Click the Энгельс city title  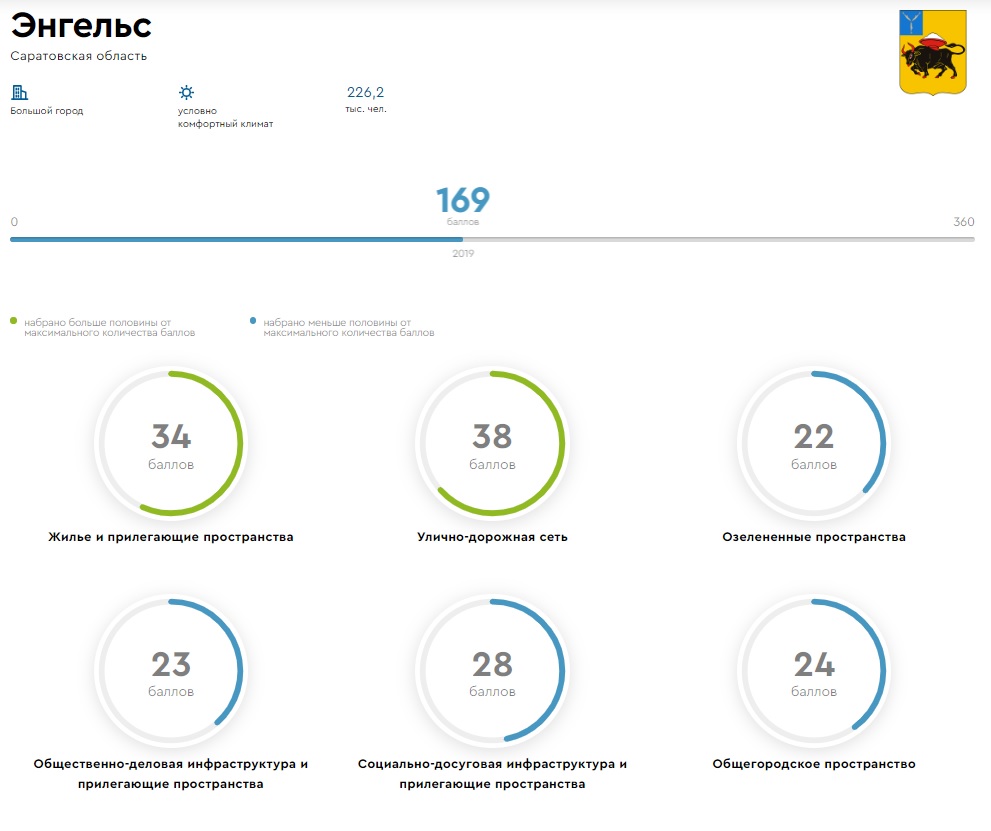(82, 26)
